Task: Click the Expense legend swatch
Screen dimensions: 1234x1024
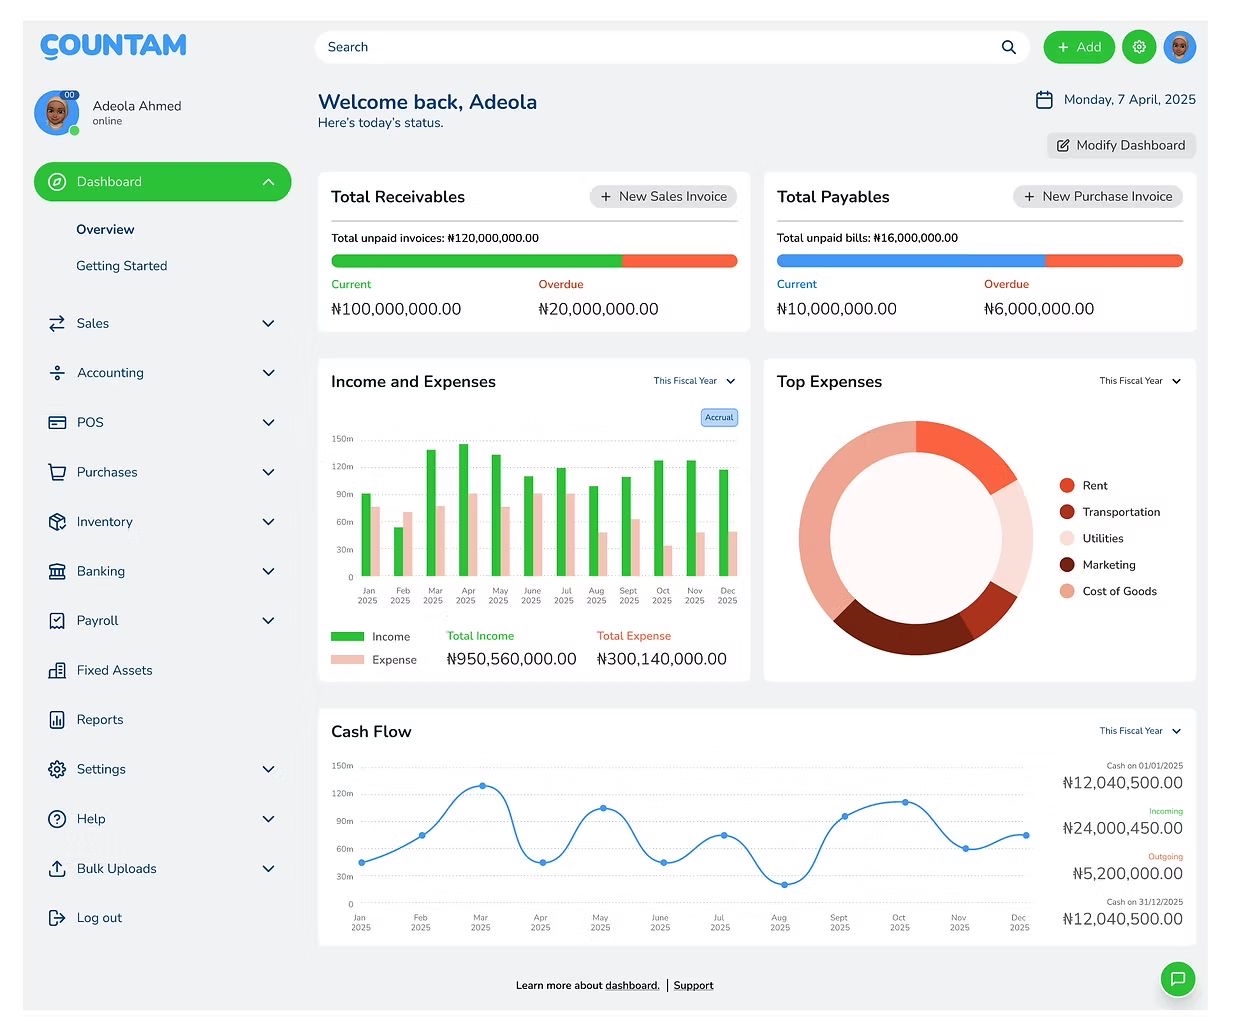Action: 347,659
